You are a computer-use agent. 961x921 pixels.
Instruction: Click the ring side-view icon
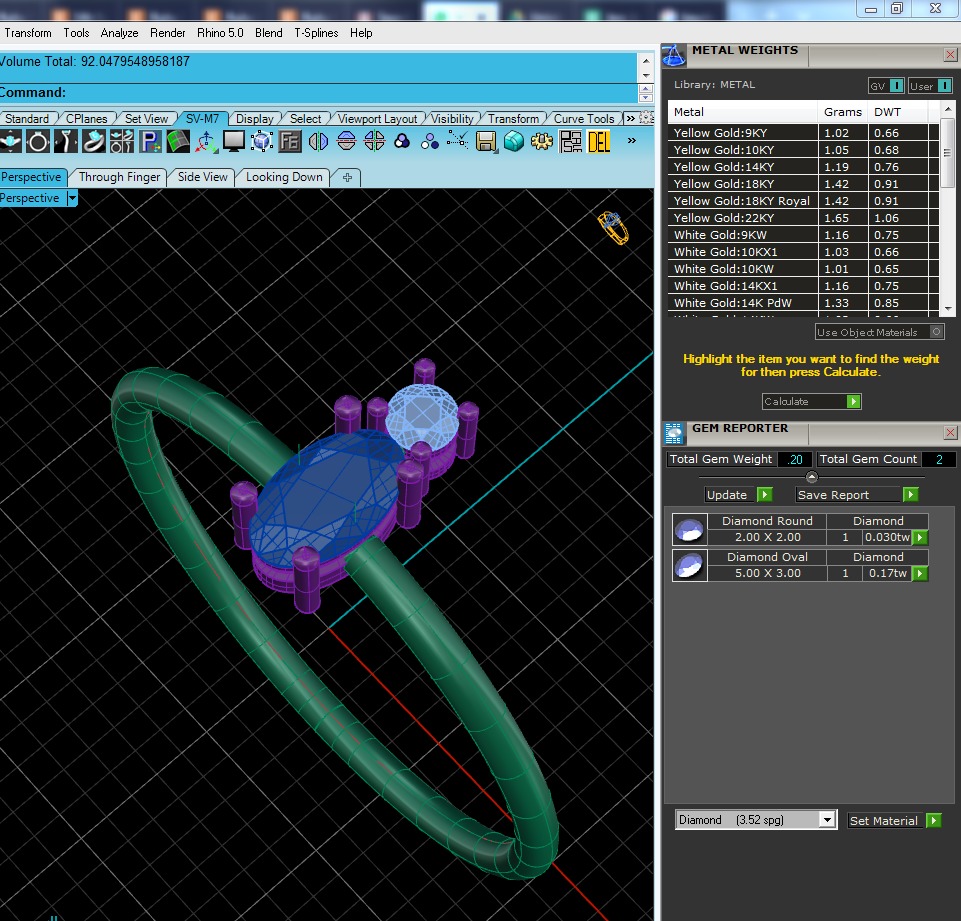[66, 142]
